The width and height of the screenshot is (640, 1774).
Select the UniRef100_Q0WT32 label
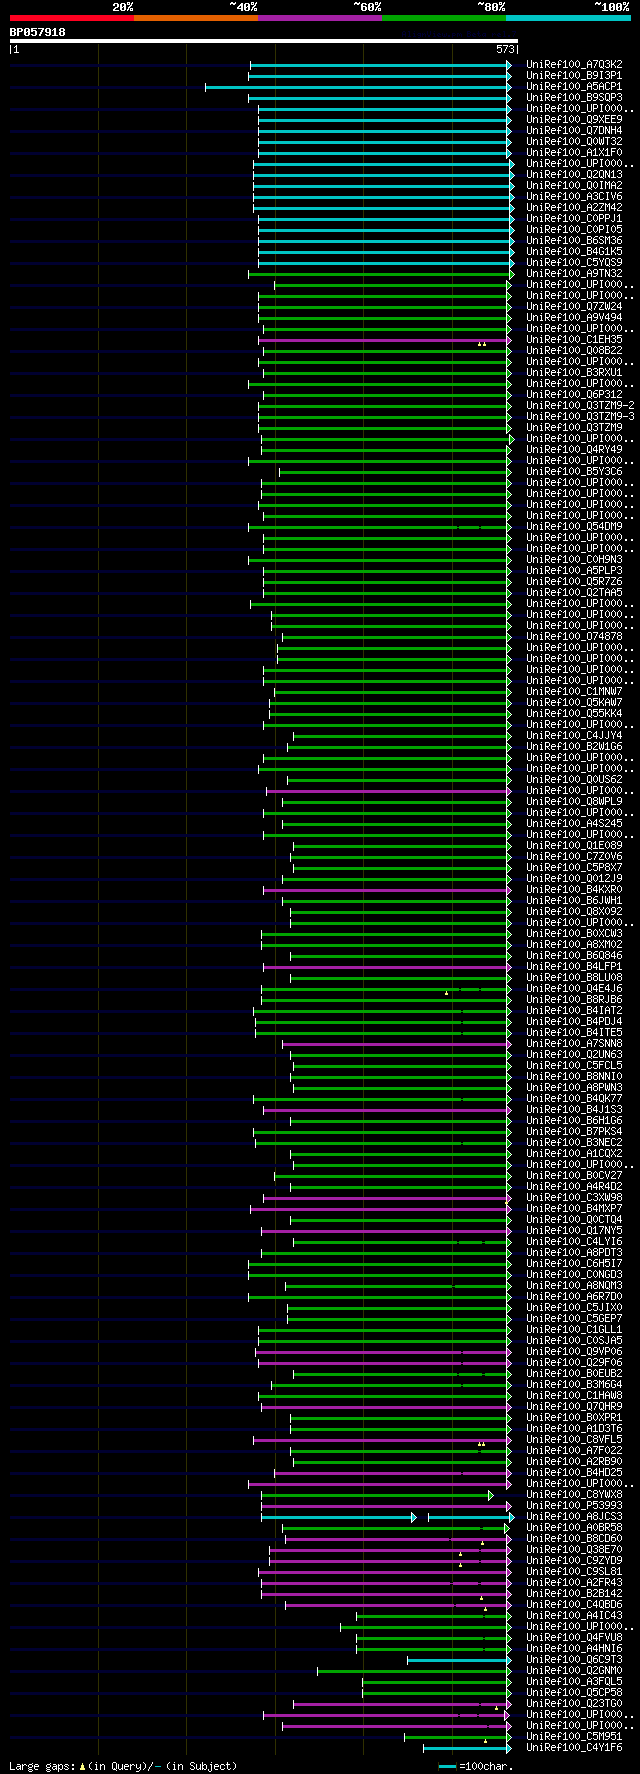(574, 141)
